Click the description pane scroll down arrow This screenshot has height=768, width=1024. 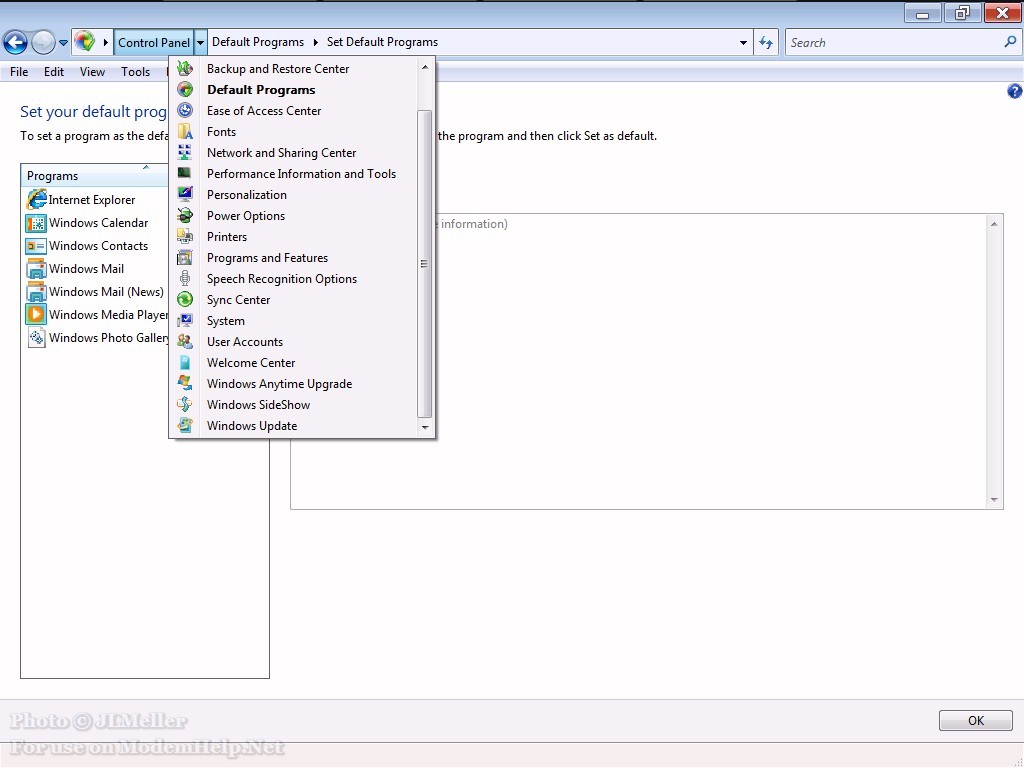(x=994, y=500)
